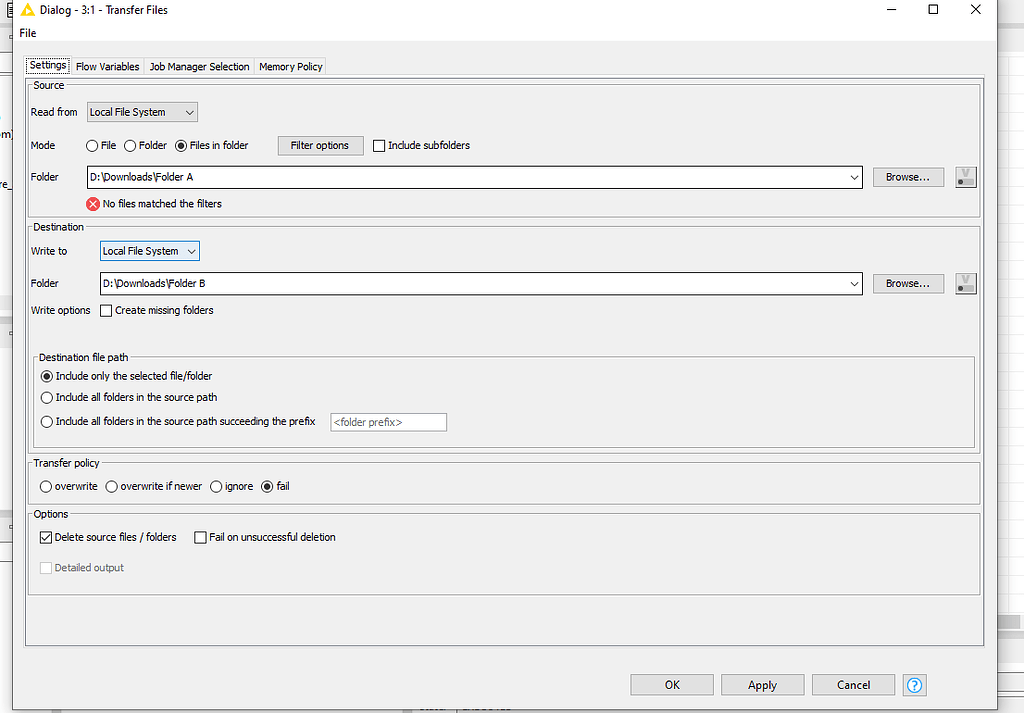Open the Memory Policy tab

(x=290, y=66)
